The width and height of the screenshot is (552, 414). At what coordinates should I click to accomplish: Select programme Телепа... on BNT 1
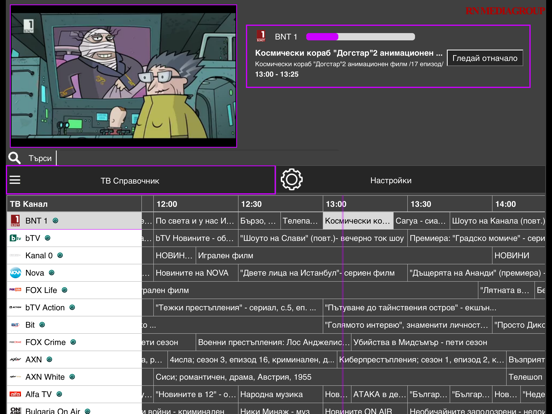click(x=301, y=221)
